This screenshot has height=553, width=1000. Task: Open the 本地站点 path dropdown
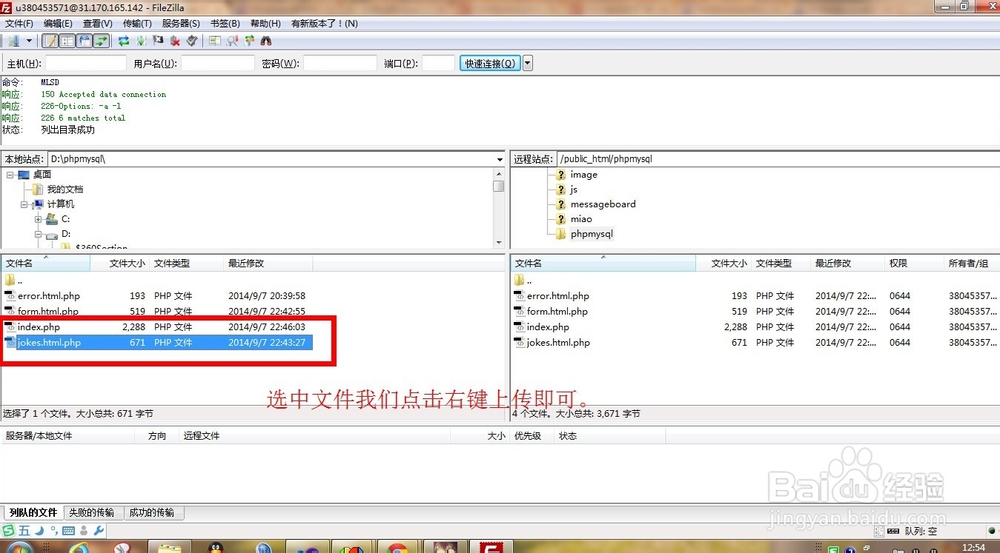tap(499, 159)
